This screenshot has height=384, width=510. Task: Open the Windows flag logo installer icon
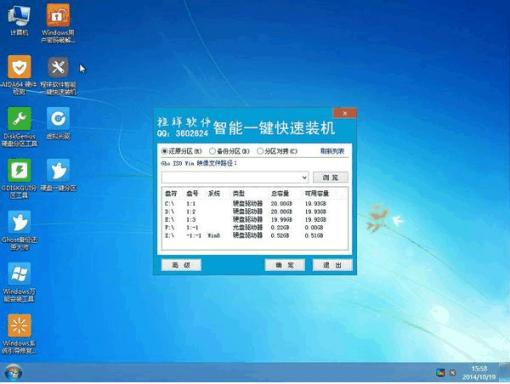tap(19, 282)
